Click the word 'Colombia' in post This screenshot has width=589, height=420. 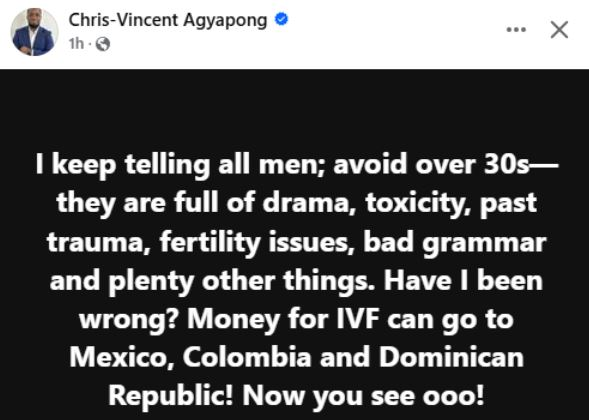pos(247,357)
